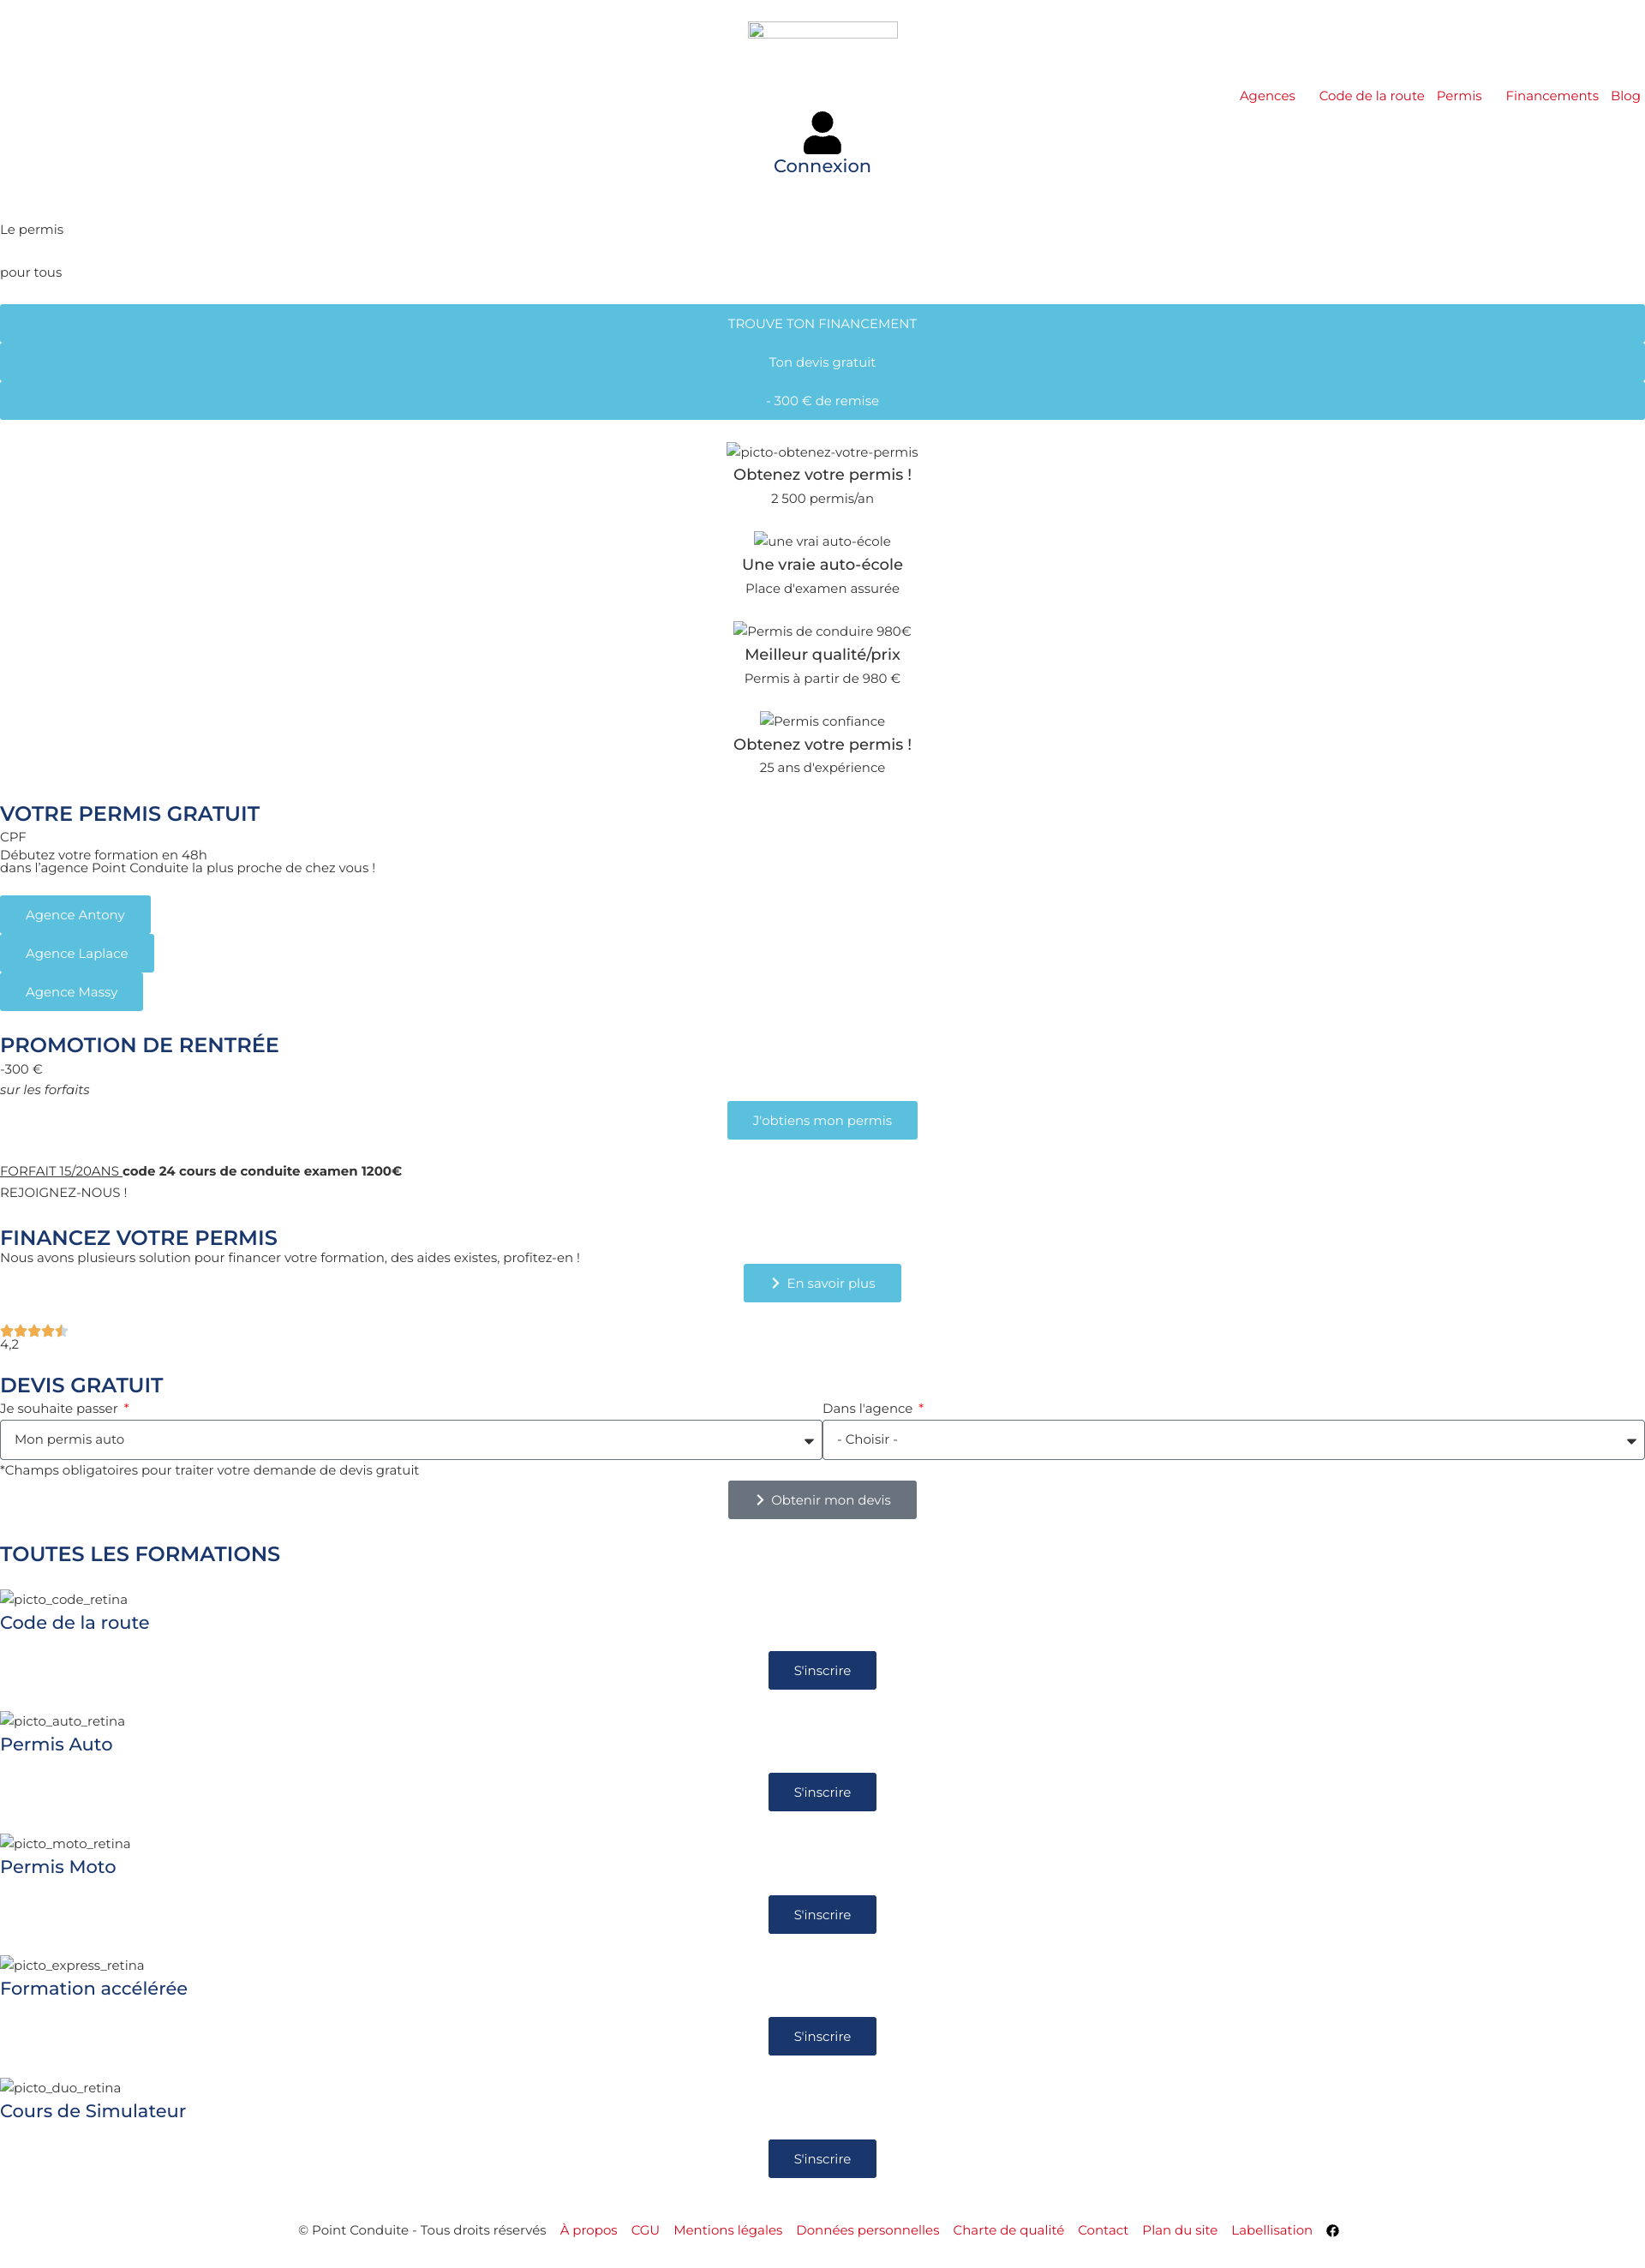Open 'Mentions légales' footer link
The image size is (1645, 2268).
(x=728, y=2230)
